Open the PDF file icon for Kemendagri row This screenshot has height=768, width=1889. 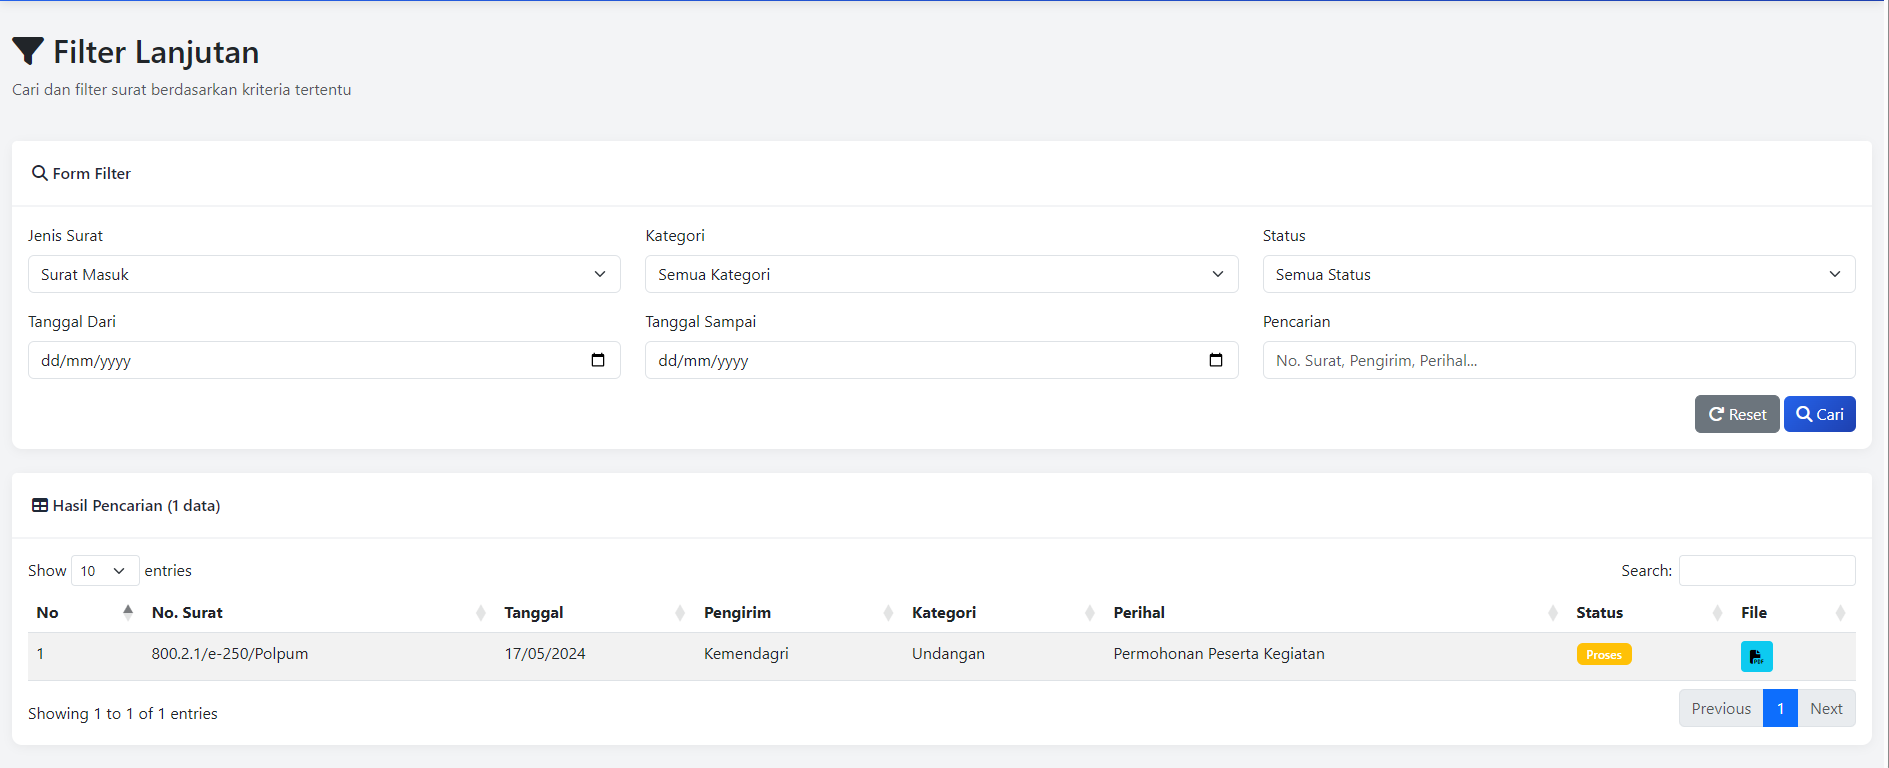(x=1756, y=656)
